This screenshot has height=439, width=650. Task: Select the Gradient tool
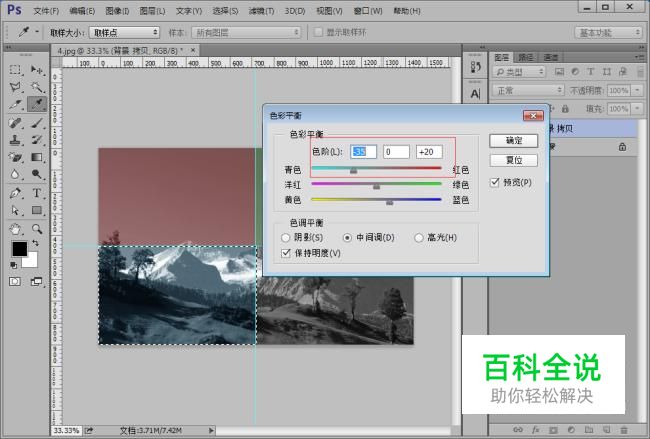pos(37,157)
